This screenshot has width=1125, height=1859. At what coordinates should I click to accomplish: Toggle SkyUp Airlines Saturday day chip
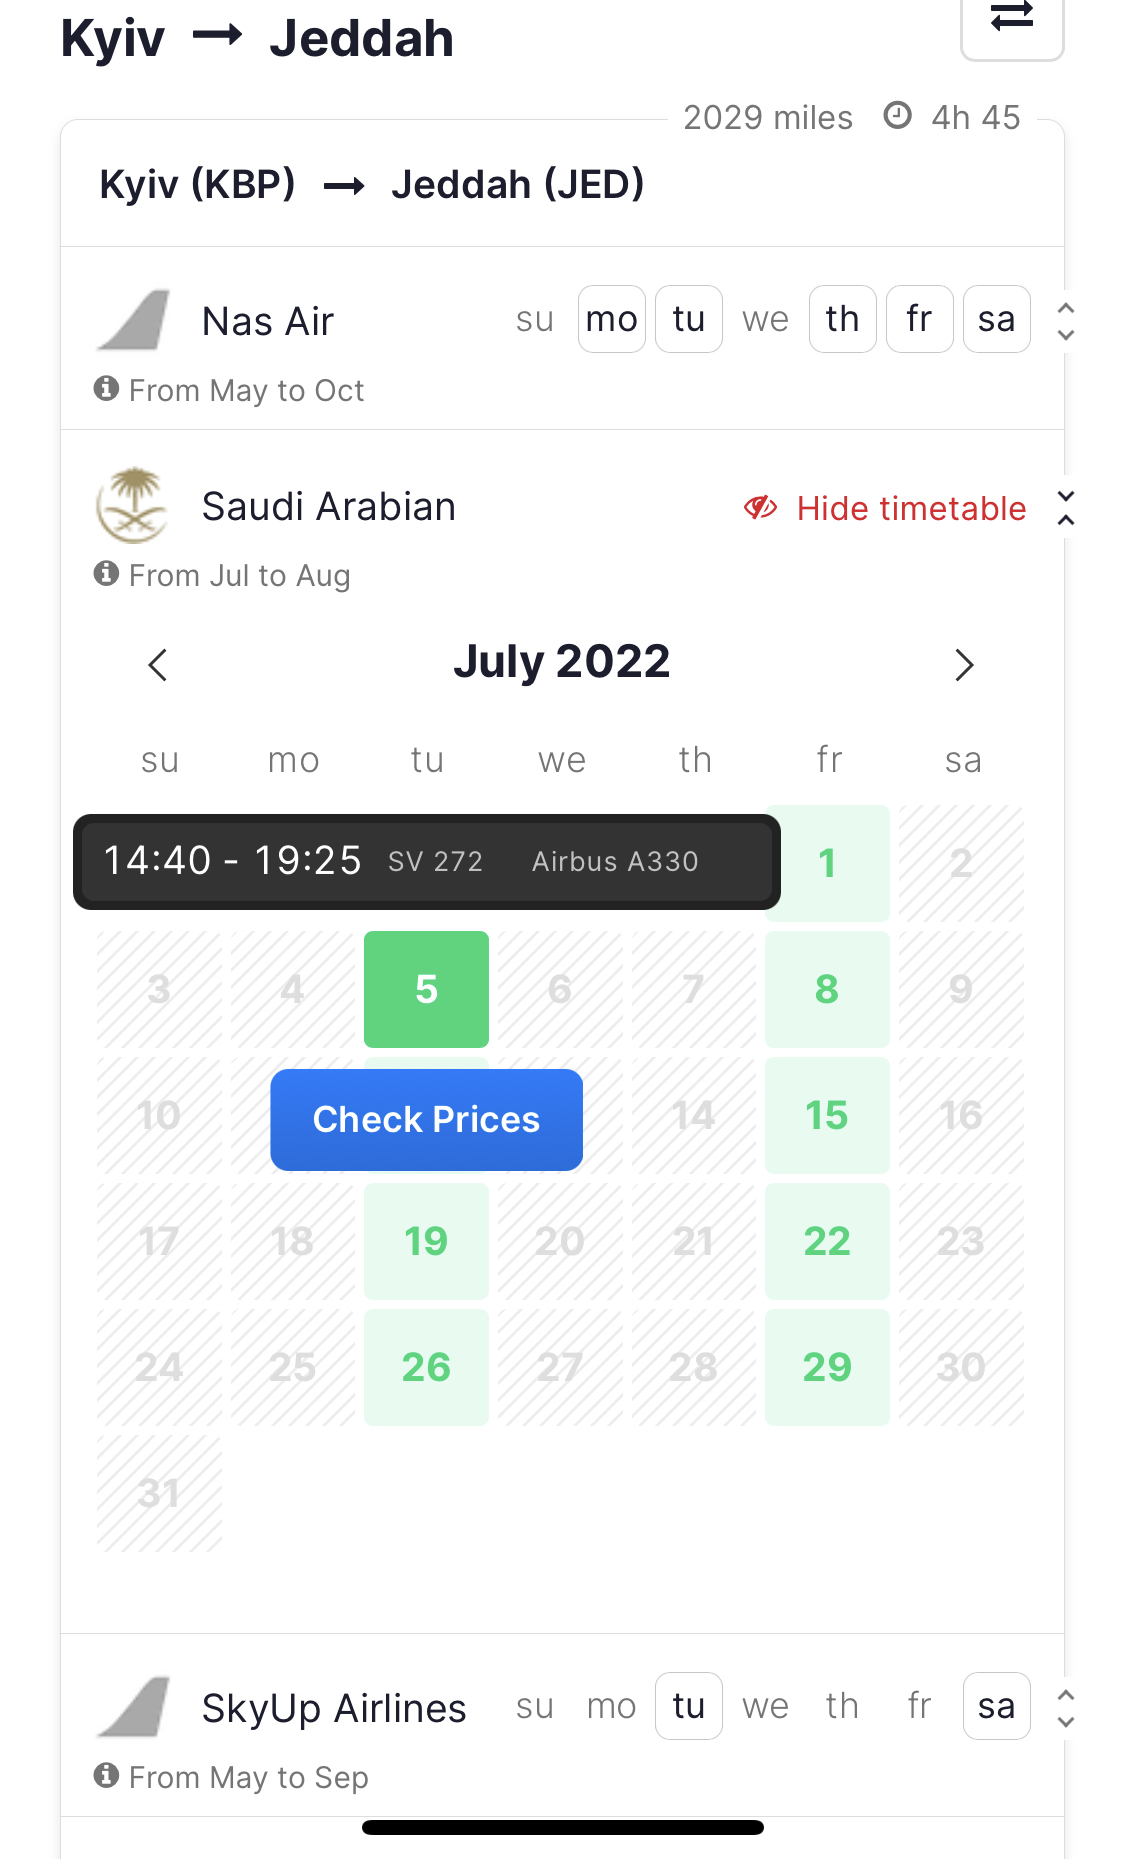pyautogui.click(x=996, y=1706)
